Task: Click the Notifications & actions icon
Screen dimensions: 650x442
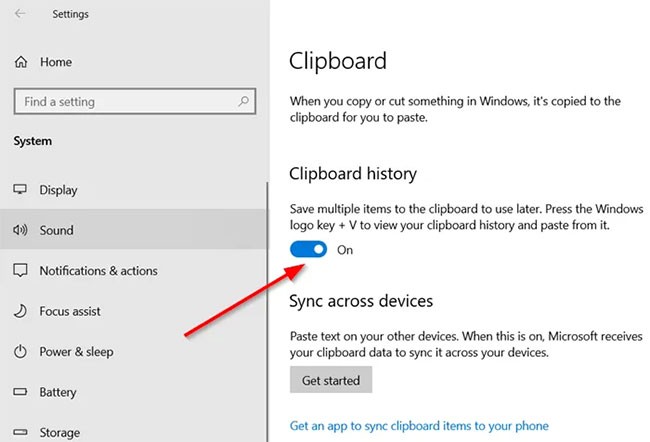Action: point(20,271)
